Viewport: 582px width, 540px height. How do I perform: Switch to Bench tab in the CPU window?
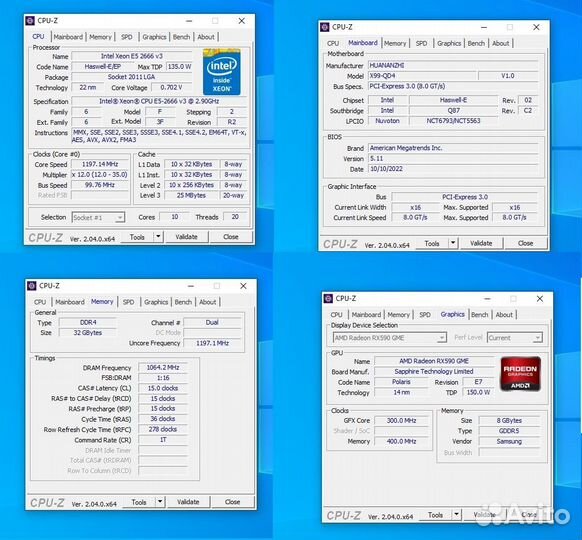point(182,37)
